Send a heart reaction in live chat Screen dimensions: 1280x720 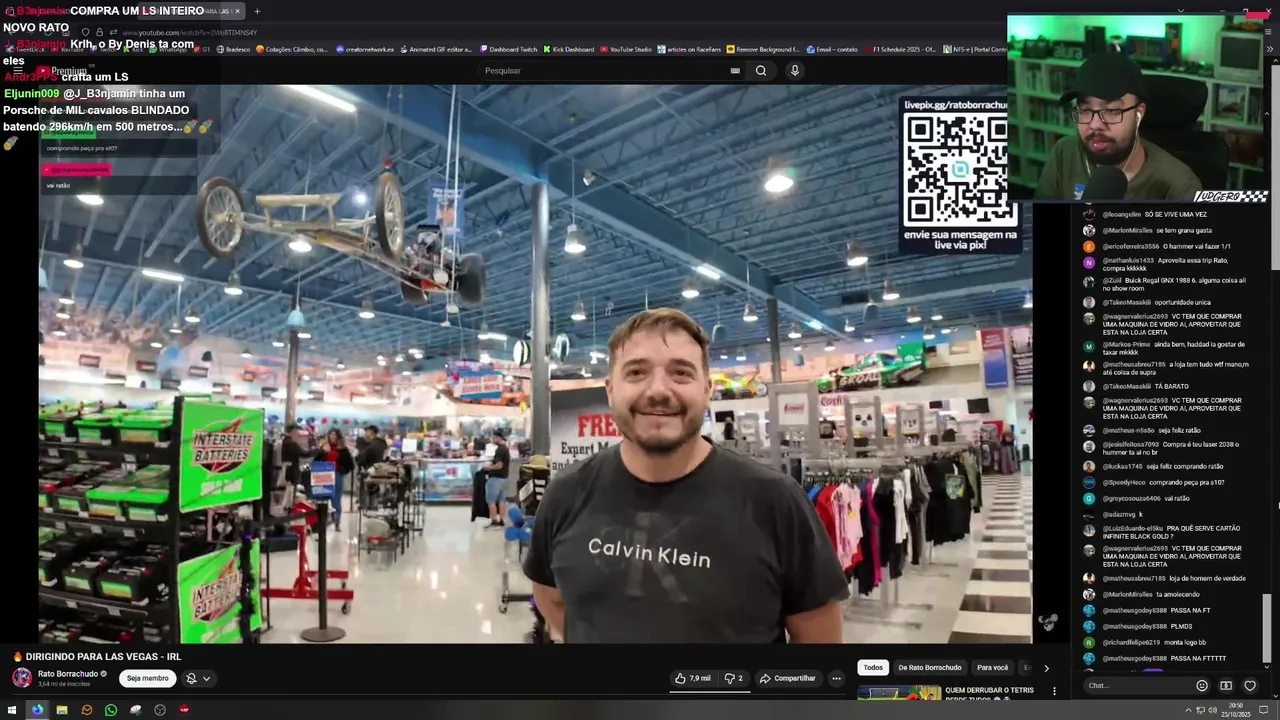click(1250, 686)
